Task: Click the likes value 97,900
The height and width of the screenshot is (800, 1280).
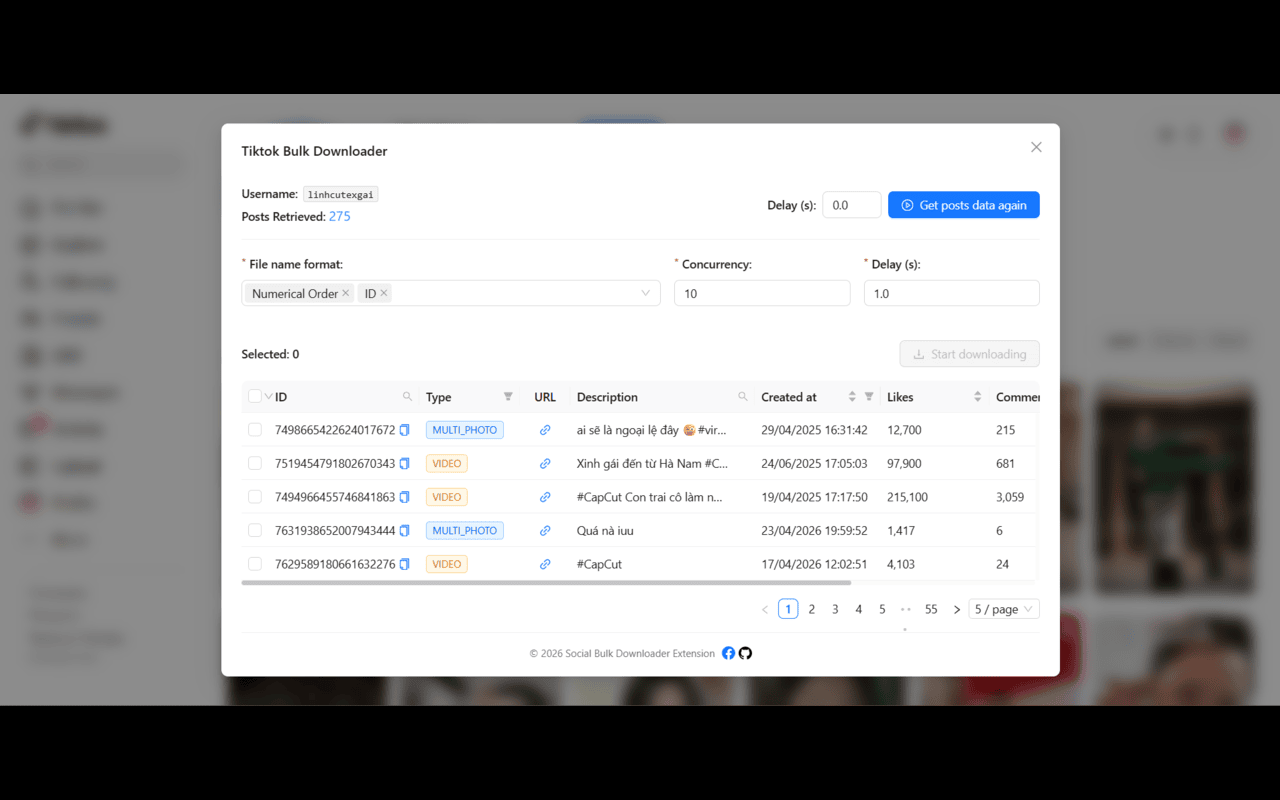Action: point(904,464)
